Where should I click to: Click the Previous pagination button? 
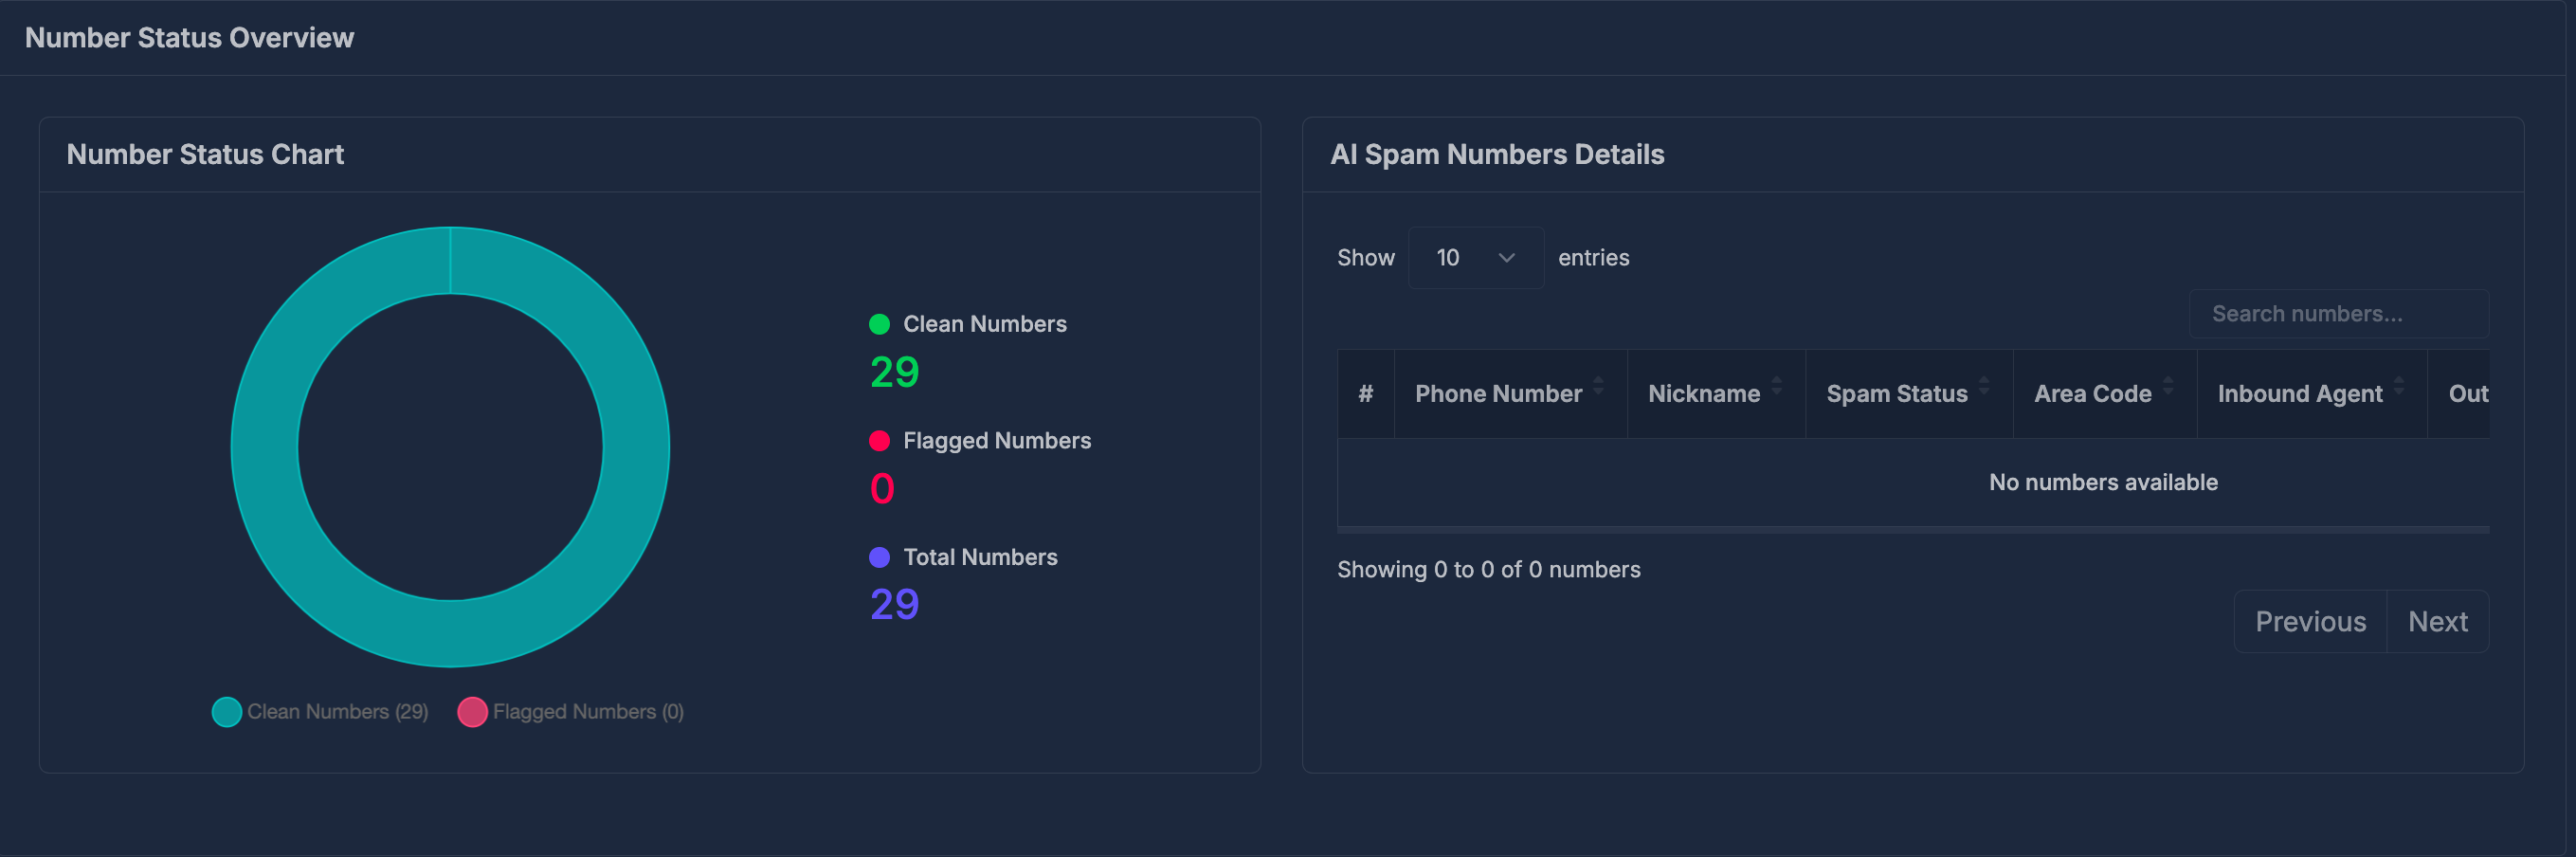(2310, 620)
